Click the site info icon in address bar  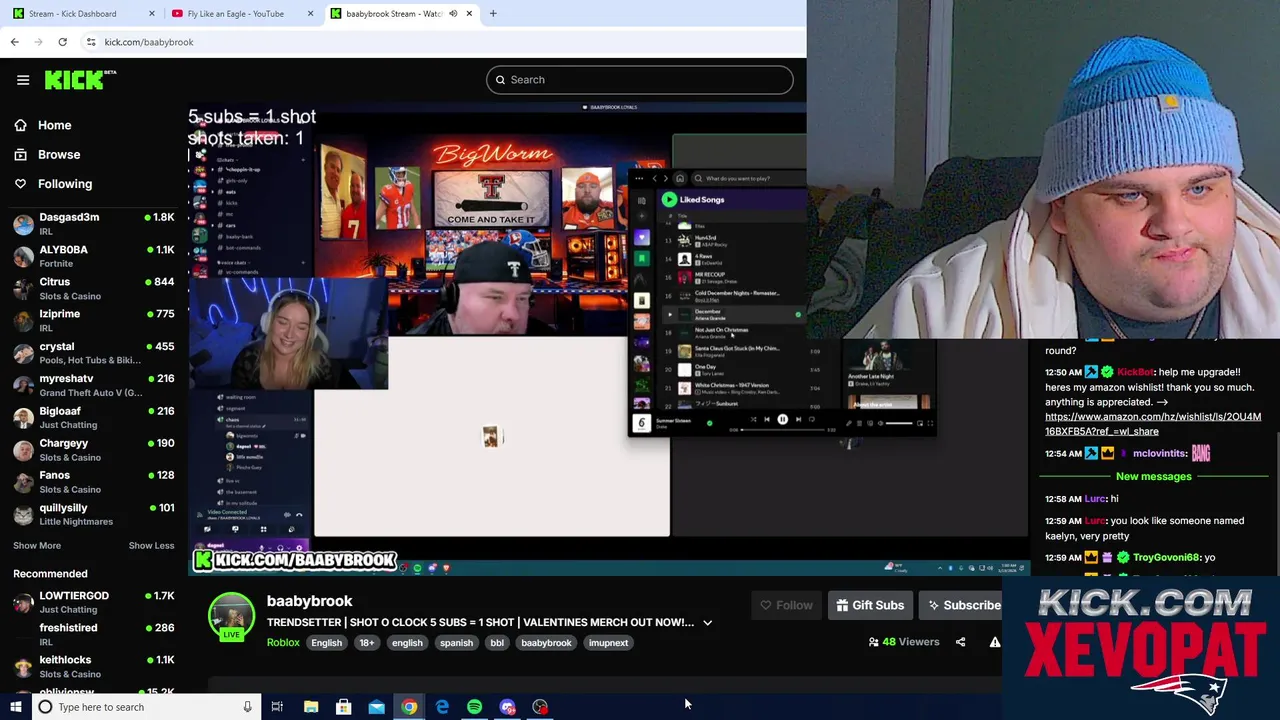(x=91, y=42)
